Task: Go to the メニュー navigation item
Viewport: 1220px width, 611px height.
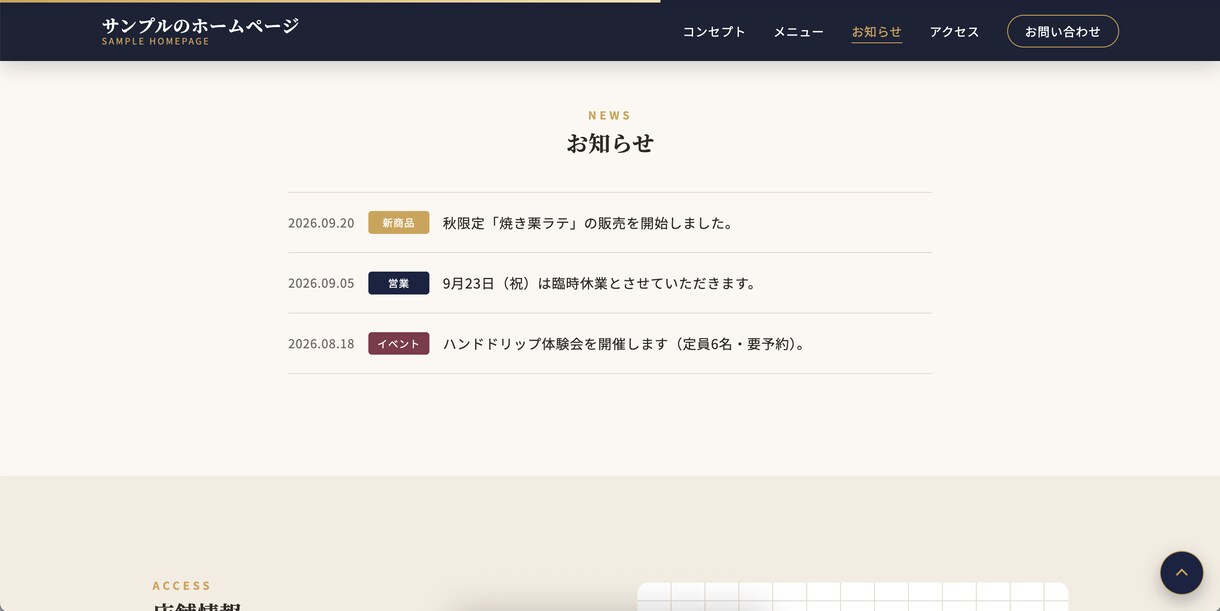Action: 798,31
